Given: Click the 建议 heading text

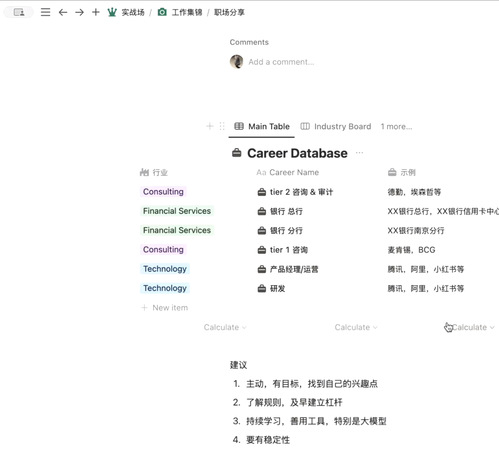Looking at the screenshot, I should click(238, 365).
